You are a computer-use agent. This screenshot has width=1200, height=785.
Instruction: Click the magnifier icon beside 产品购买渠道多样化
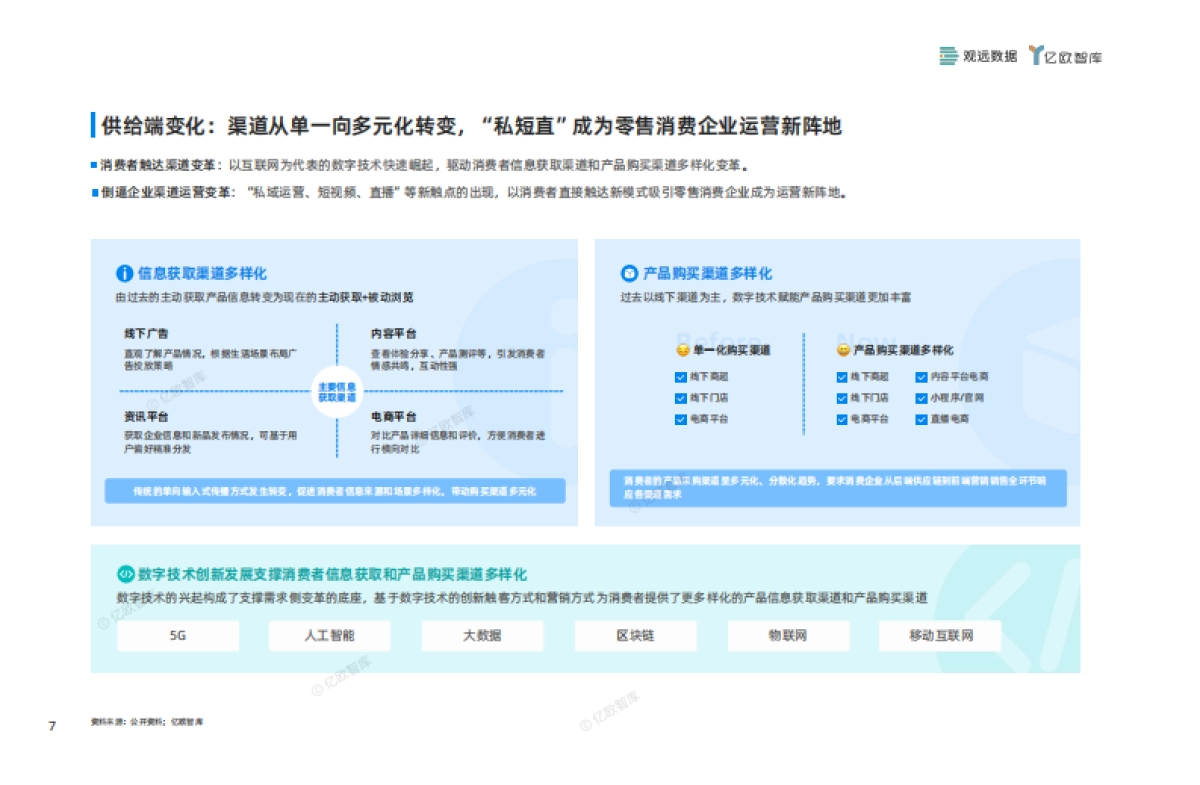pos(629,272)
